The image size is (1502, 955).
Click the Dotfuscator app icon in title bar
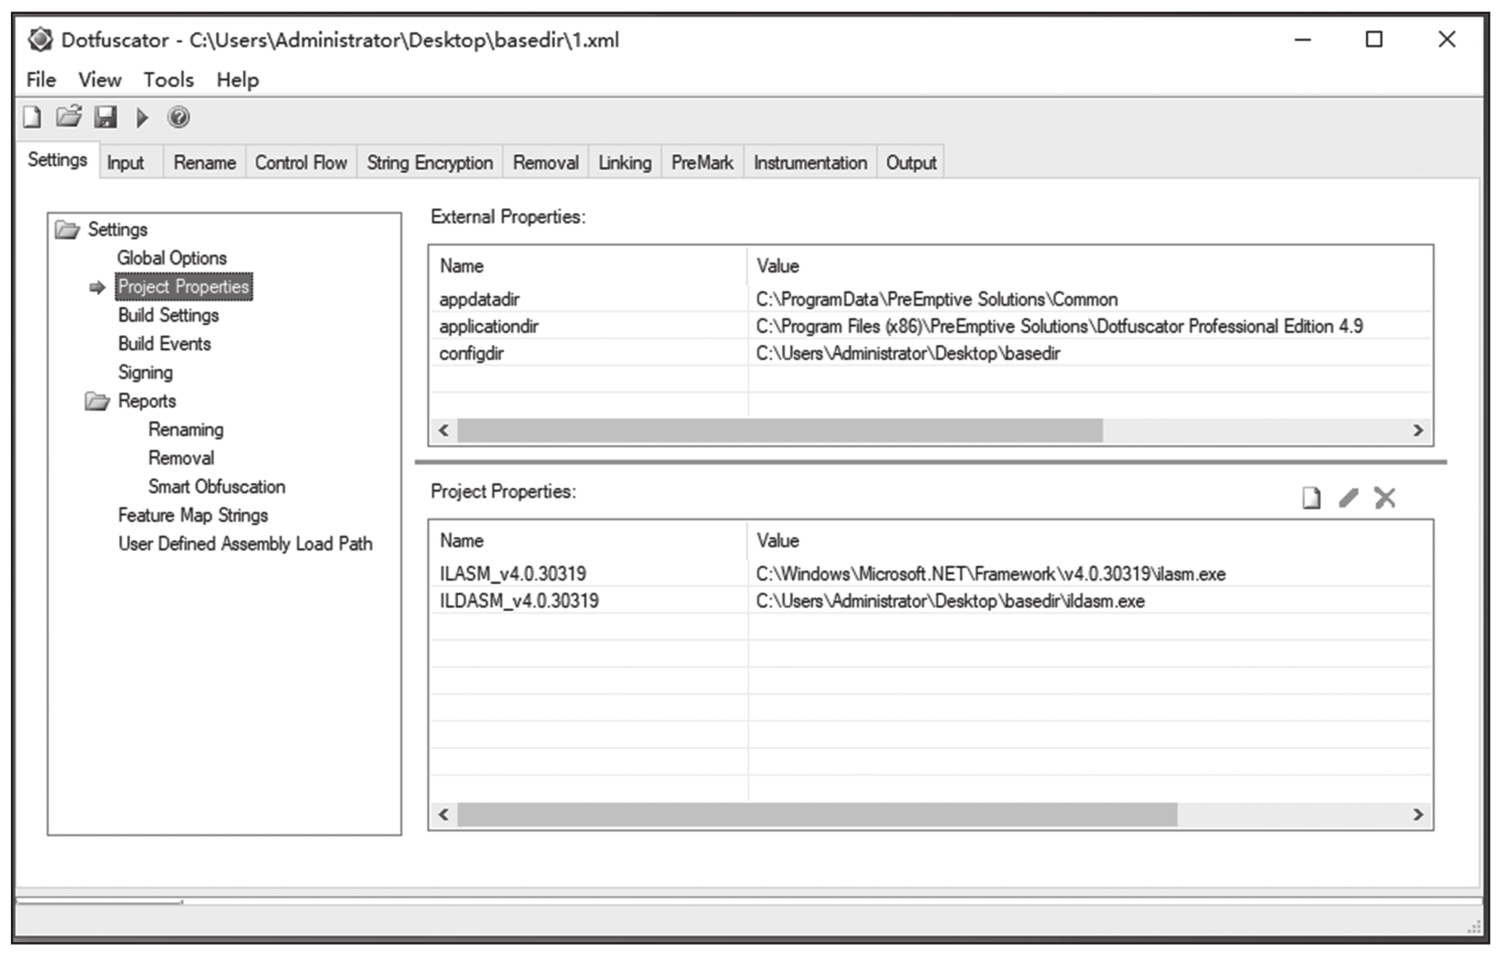tap(40, 40)
